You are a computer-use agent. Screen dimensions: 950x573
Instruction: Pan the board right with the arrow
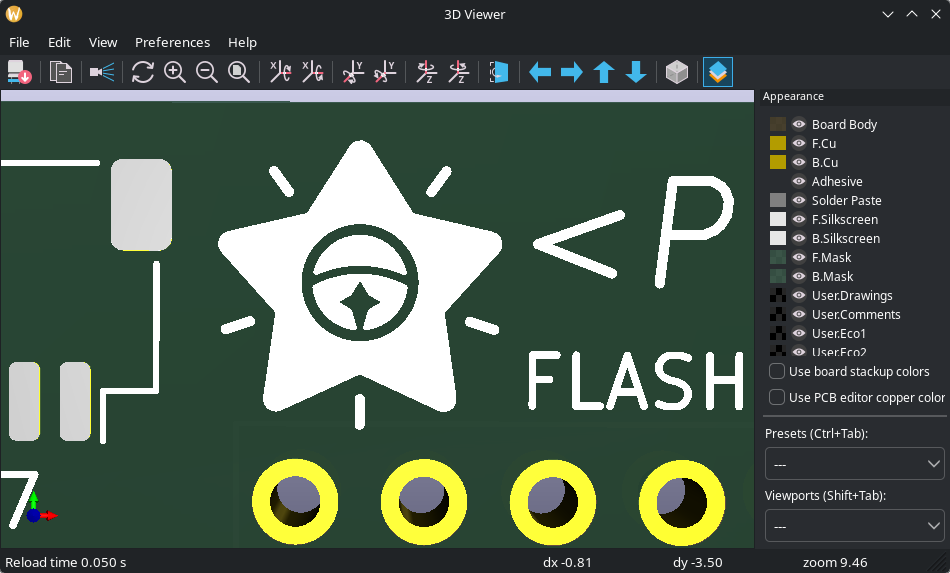(571, 73)
